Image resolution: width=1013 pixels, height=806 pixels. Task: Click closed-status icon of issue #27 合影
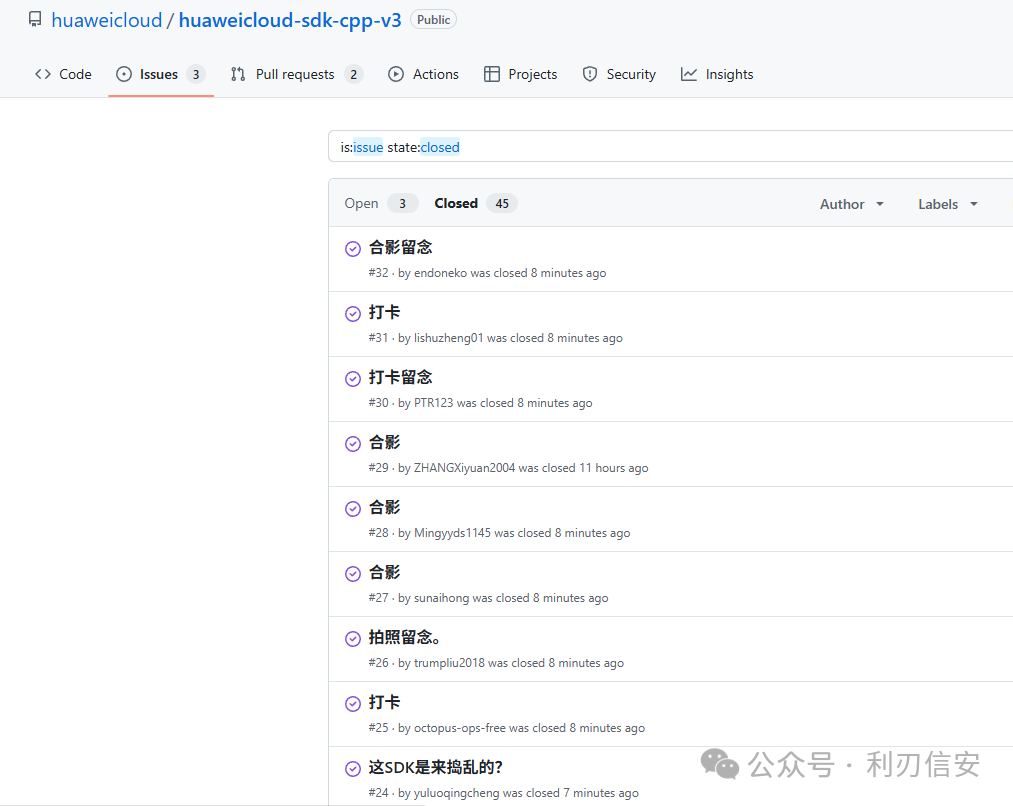pyautogui.click(x=353, y=574)
